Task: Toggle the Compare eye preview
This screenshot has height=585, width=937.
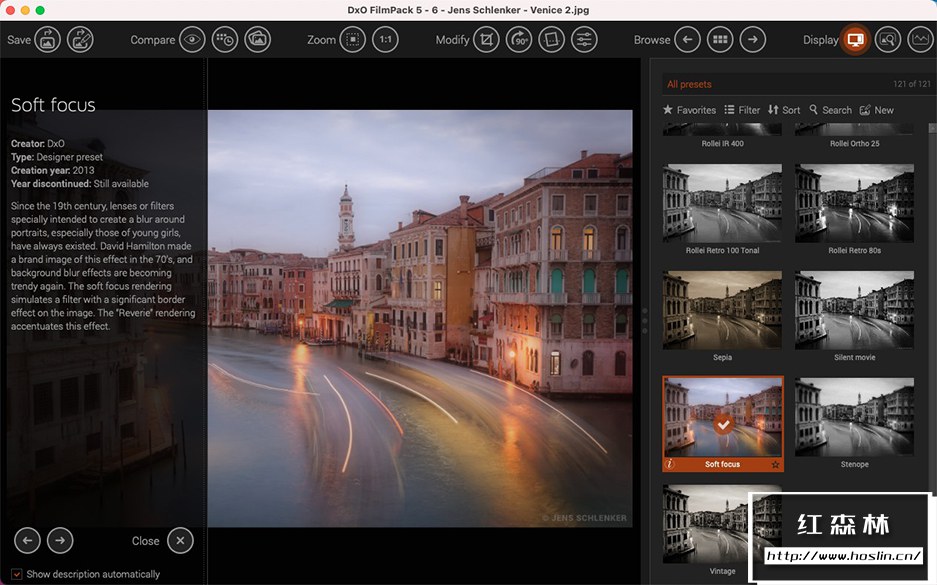Action: point(192,40)
